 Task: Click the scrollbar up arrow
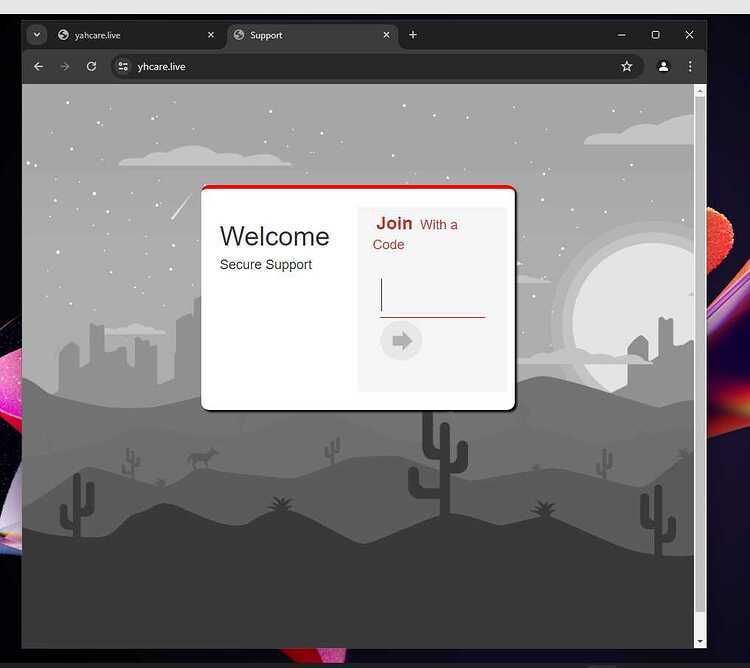point(700,91)
